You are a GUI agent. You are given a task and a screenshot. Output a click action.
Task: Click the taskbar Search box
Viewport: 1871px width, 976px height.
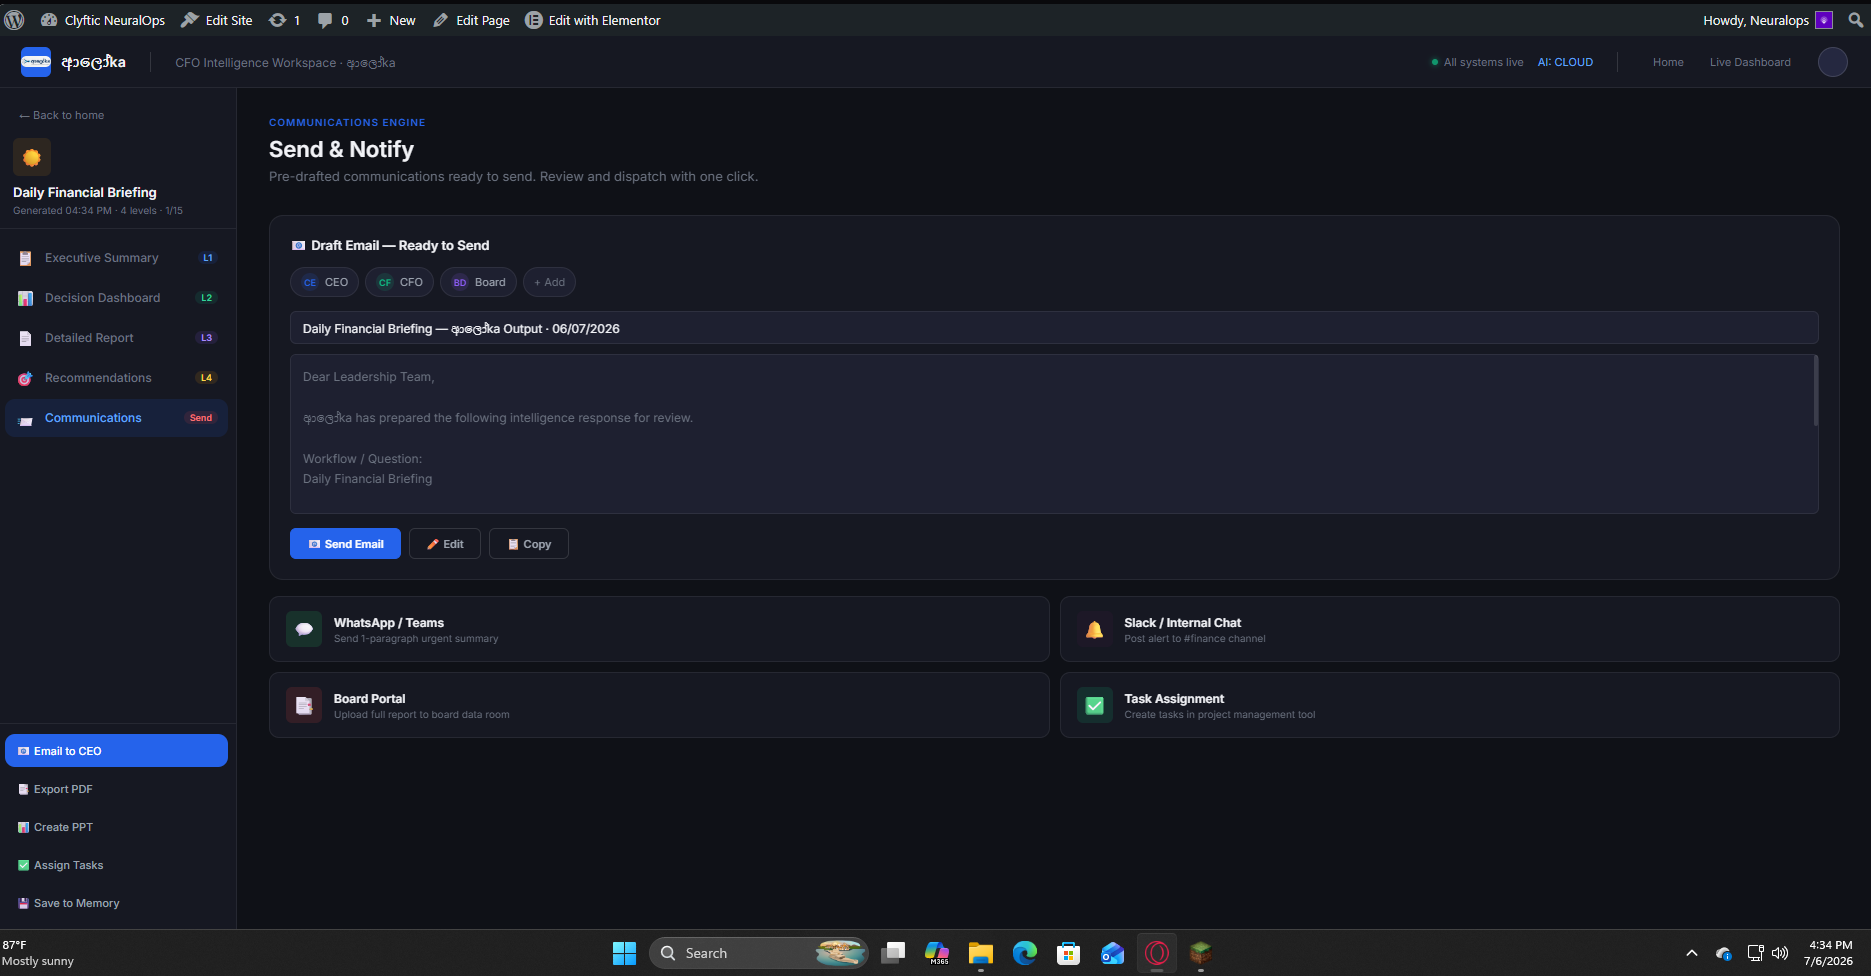[758, 953]
